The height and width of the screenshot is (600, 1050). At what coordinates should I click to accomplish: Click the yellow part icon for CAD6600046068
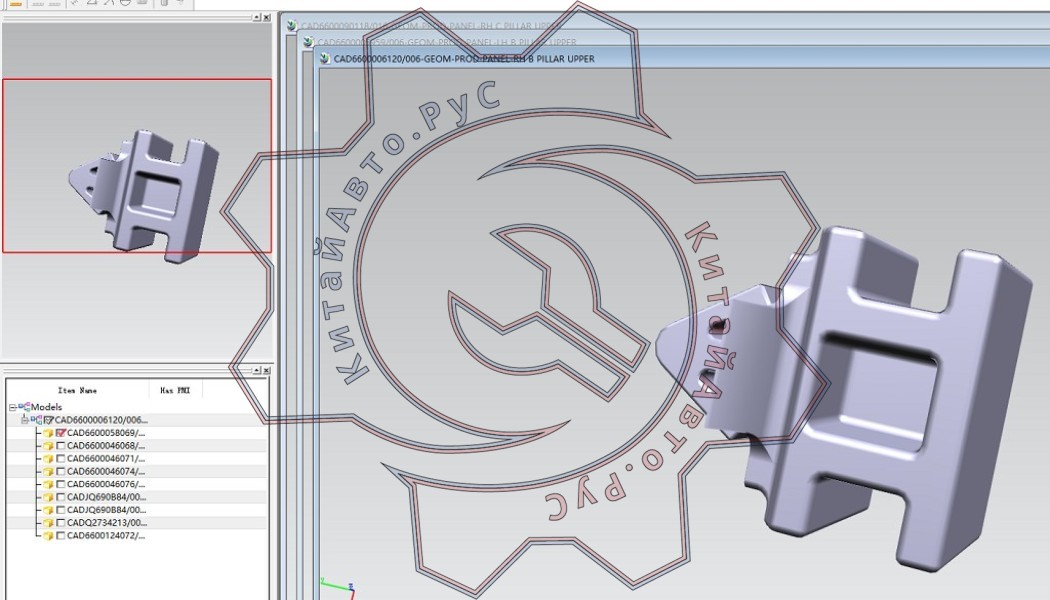click(x=48, y=446)
